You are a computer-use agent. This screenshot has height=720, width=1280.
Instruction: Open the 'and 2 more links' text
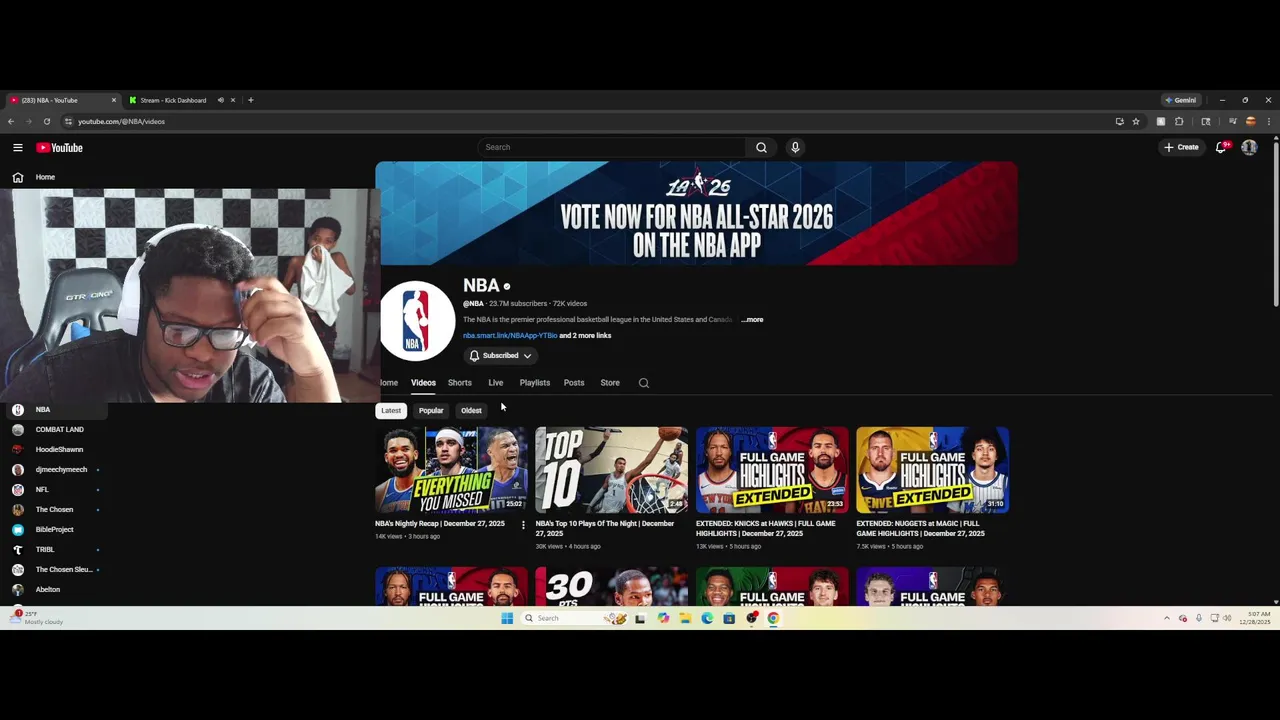point(585,336)
